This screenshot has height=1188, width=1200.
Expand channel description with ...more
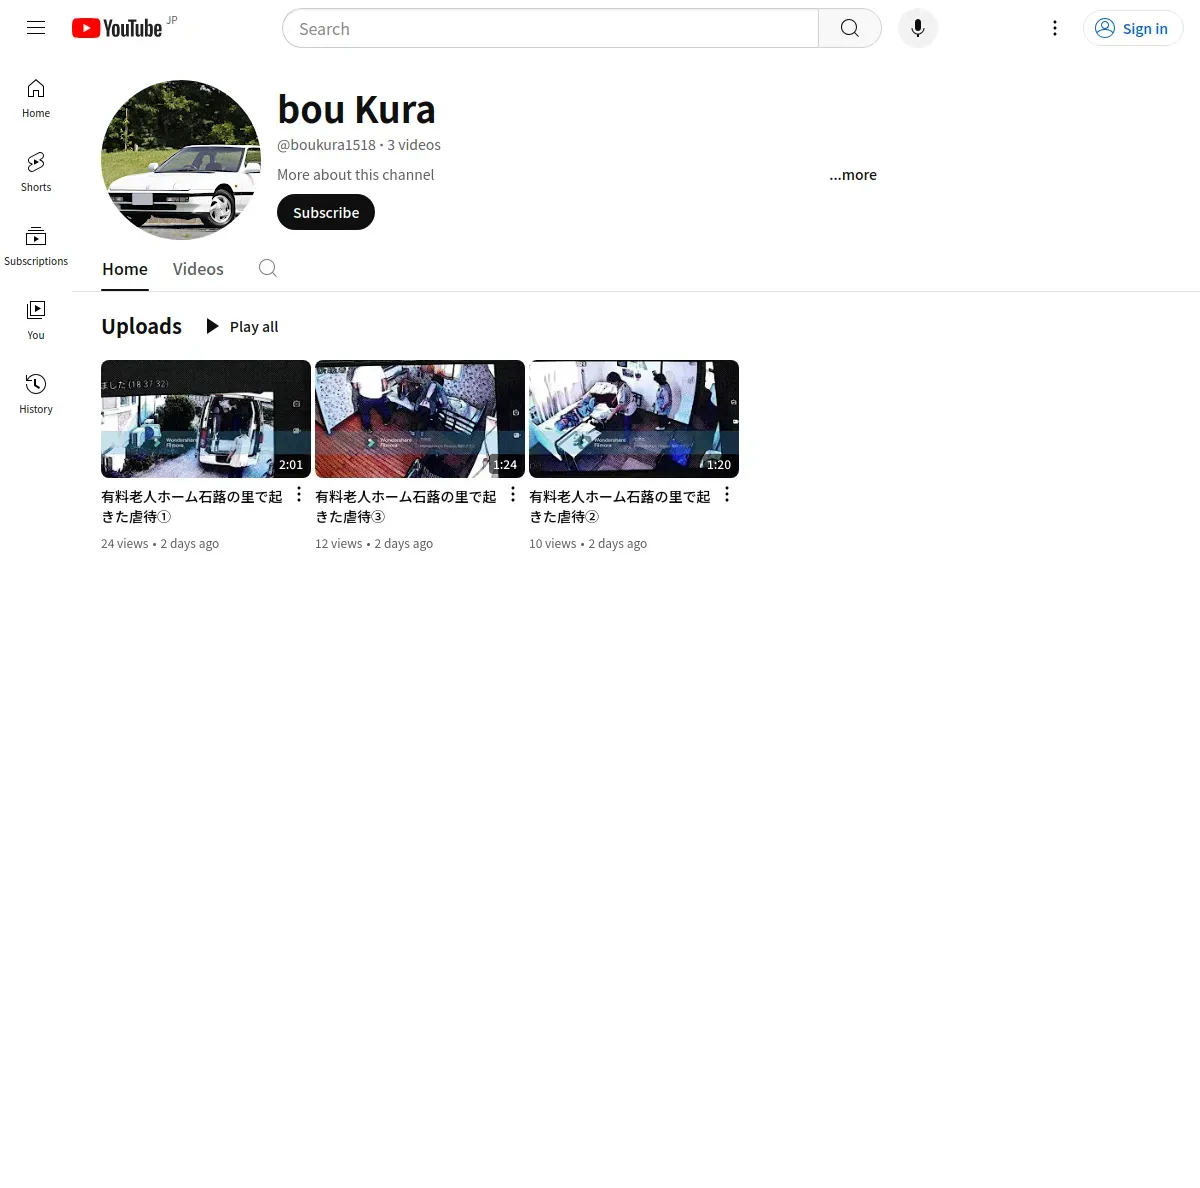(x=853, y=174)
